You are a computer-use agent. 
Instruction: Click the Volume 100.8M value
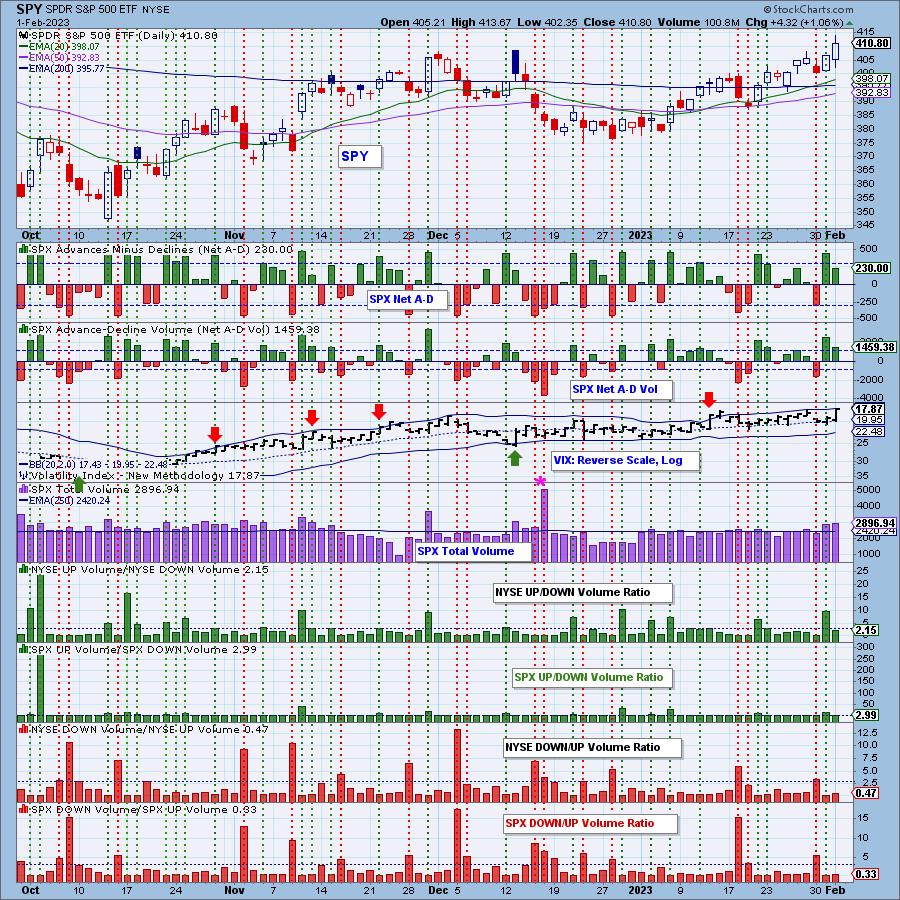click(x=699, y=22)
